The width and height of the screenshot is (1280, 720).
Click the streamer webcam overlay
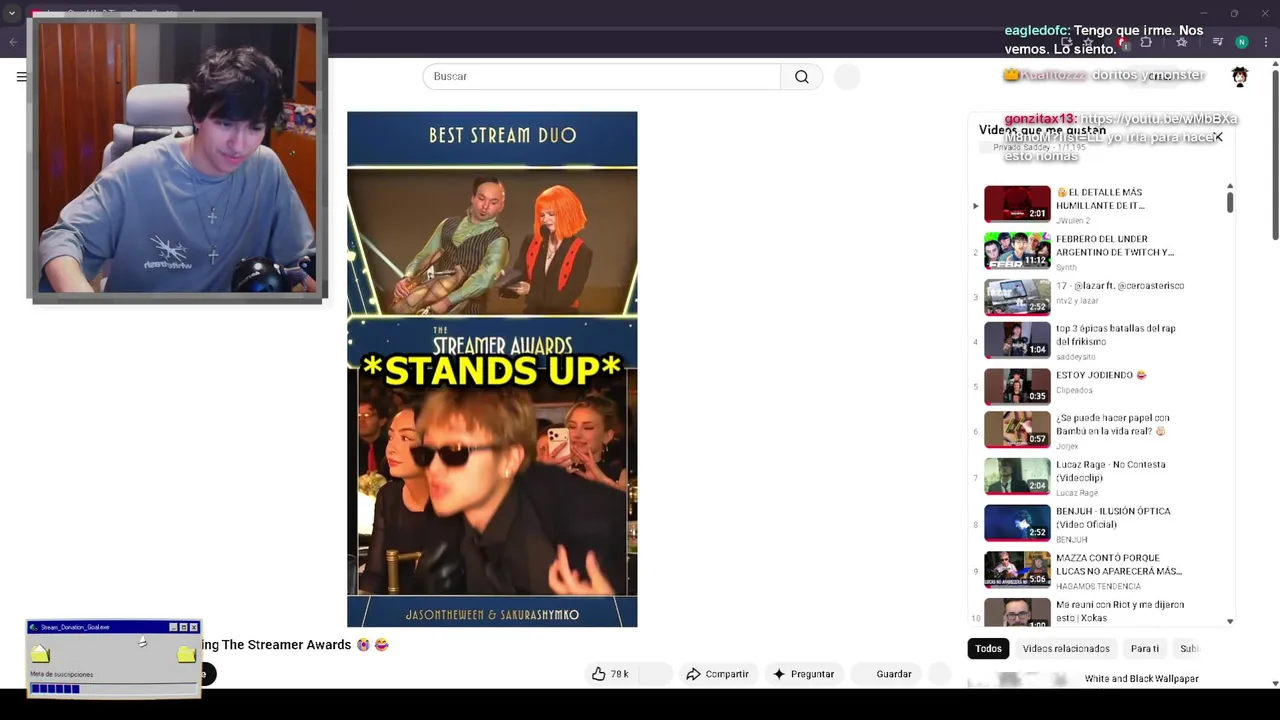[x=177, y=157]
